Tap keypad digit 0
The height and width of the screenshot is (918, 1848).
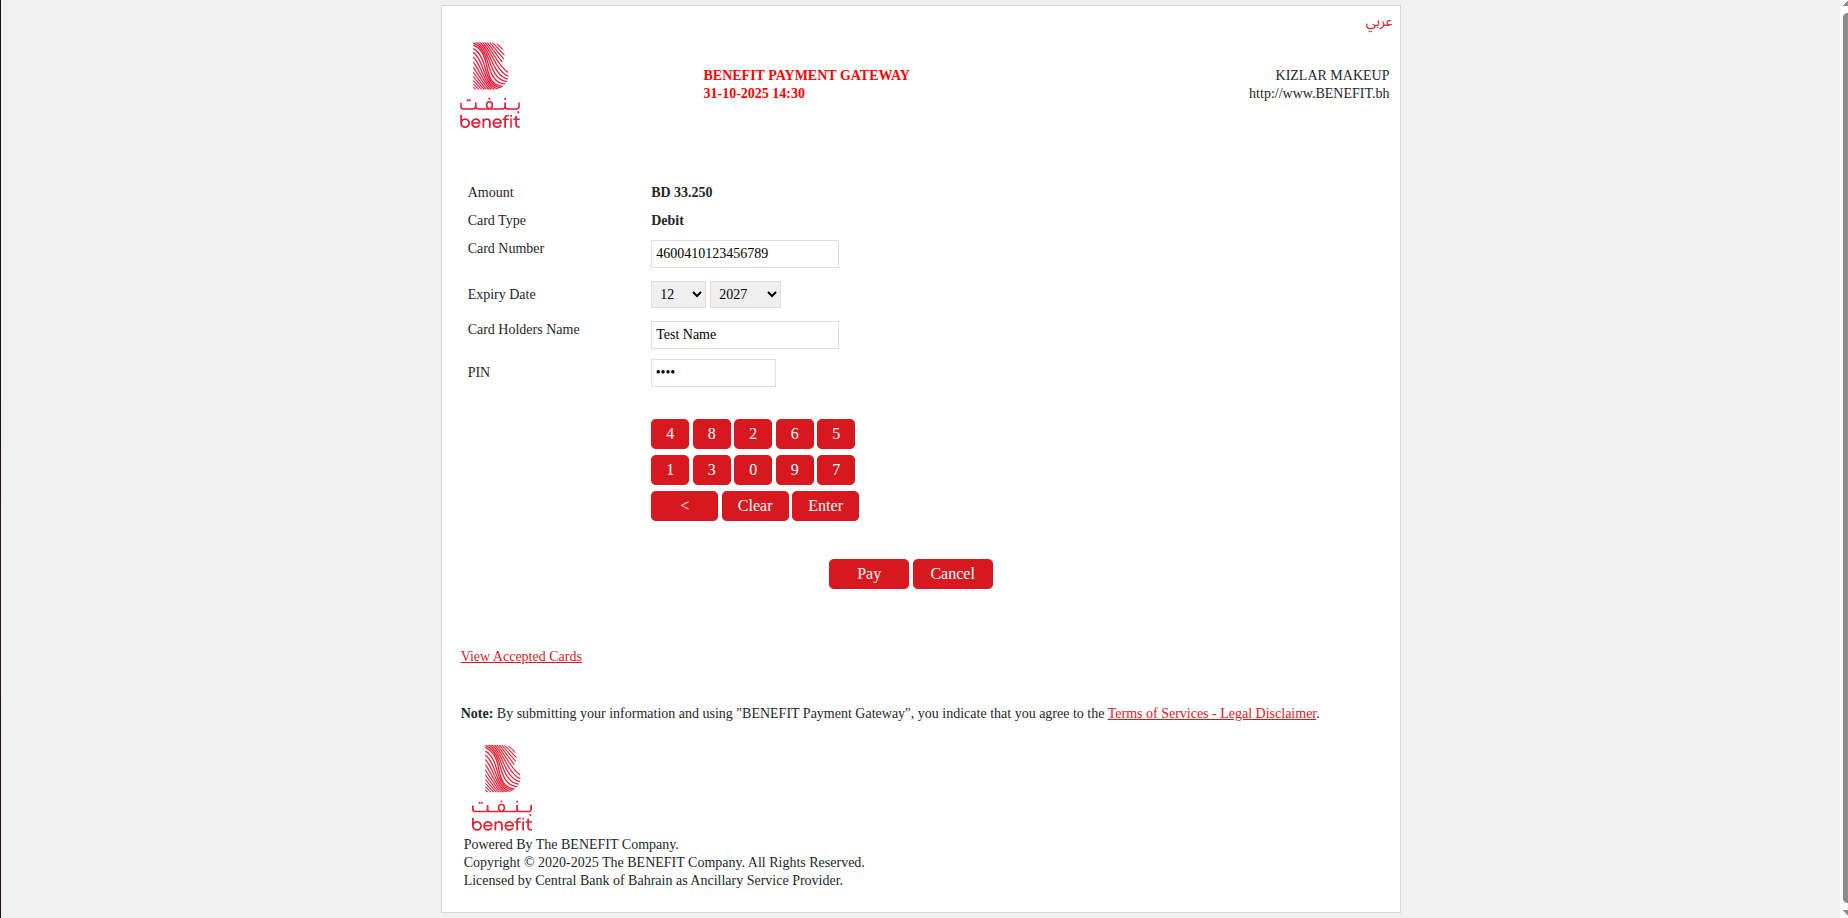tap(753, 470)
